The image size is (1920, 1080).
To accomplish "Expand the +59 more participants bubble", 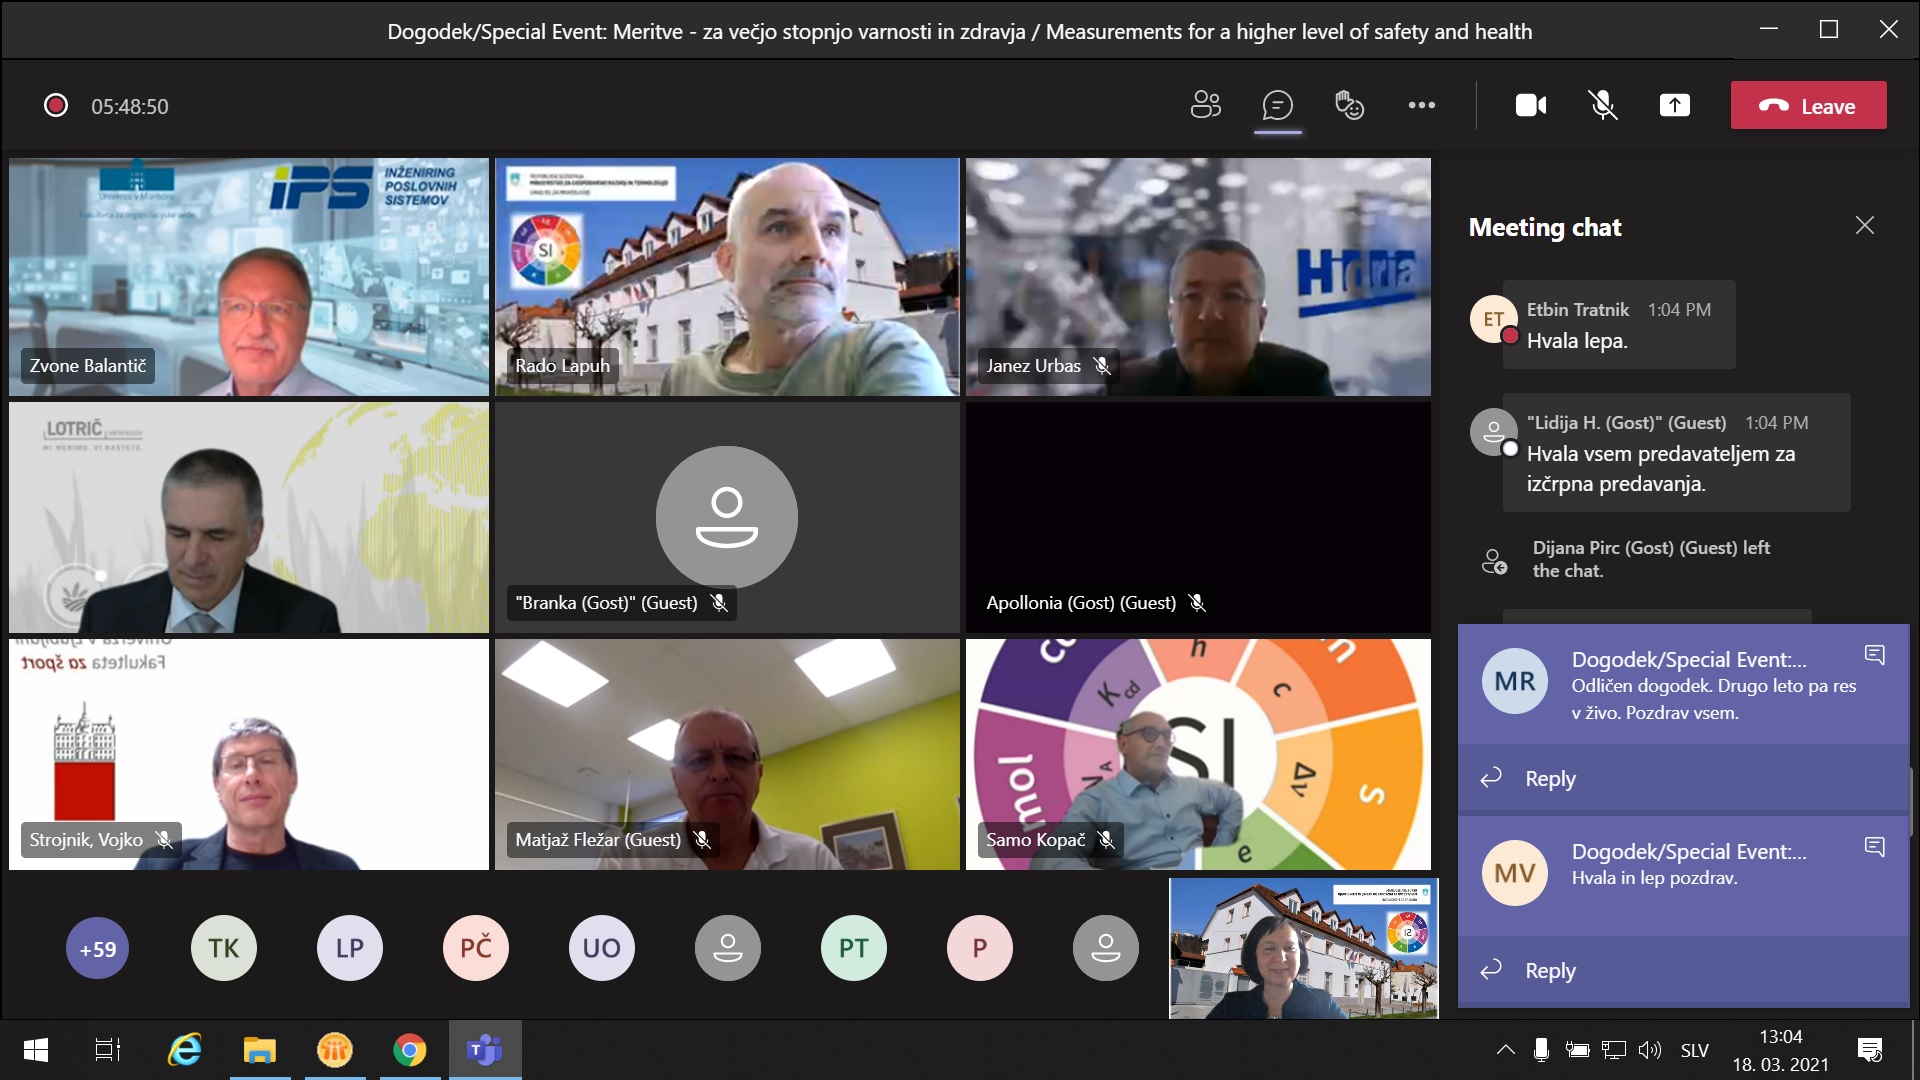I will pos(98,948).
